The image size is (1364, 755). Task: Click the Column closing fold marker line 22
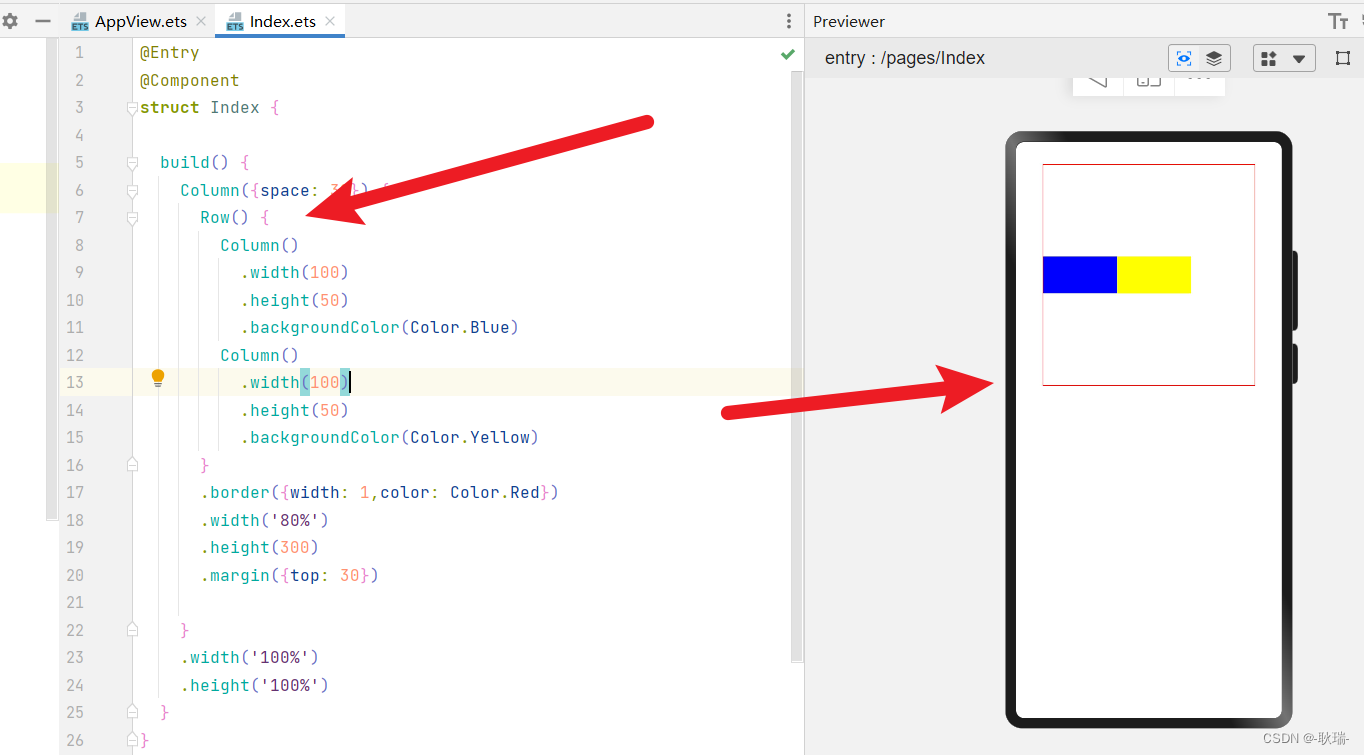tap(132, 630)
